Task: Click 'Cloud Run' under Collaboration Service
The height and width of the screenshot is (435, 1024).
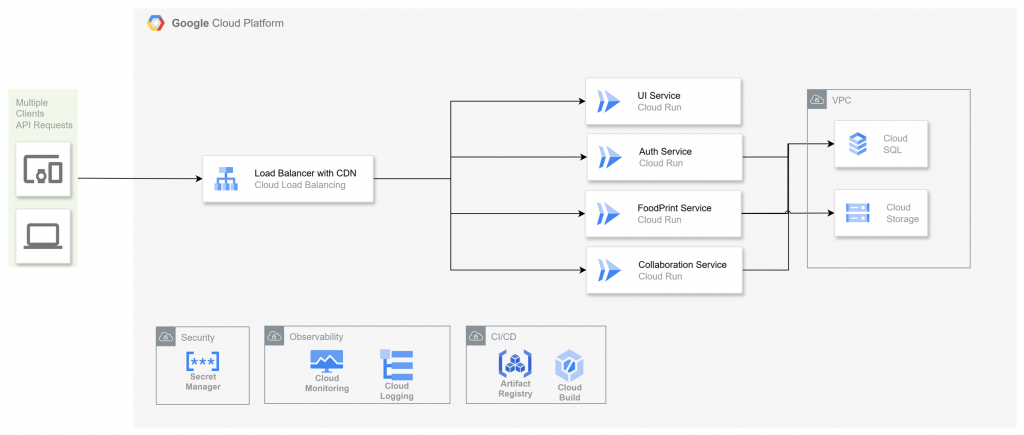Action: (x=660, y=276)
